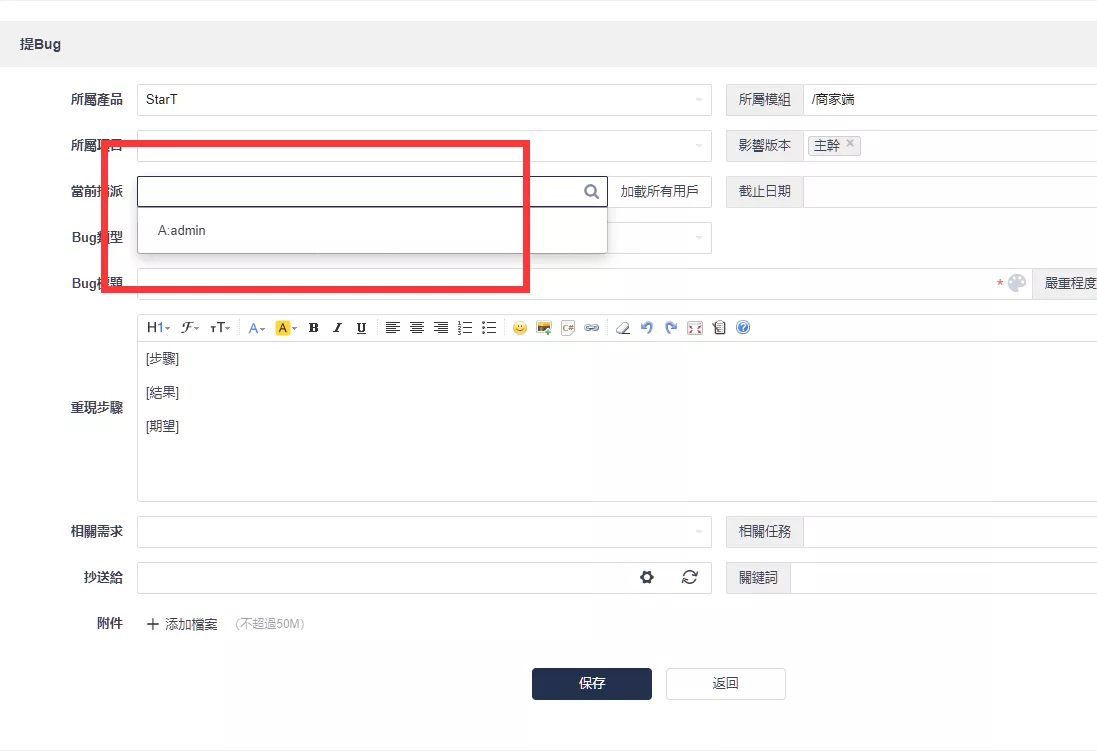
Task: Click the [步驟] line in editor
Action: (x=162, y=359)
